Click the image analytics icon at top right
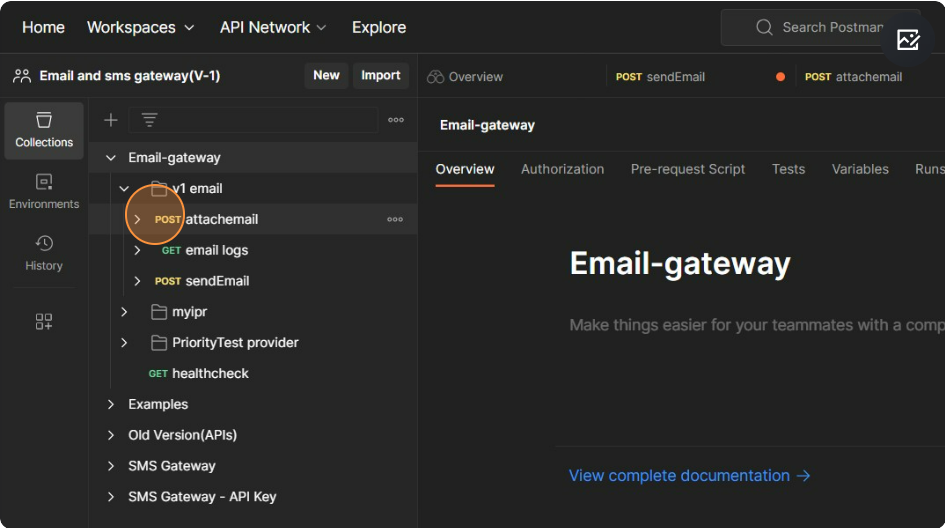The height and width of the screenshot is (528, 945). 908,40
